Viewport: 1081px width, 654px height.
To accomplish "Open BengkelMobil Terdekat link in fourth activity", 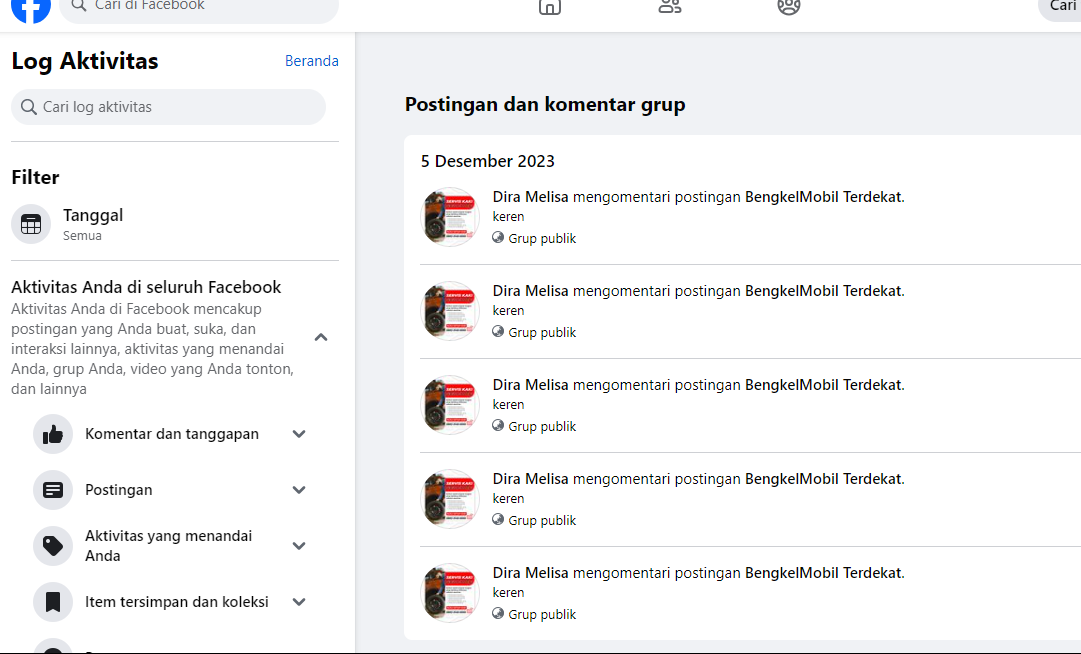I will [823, 479].
